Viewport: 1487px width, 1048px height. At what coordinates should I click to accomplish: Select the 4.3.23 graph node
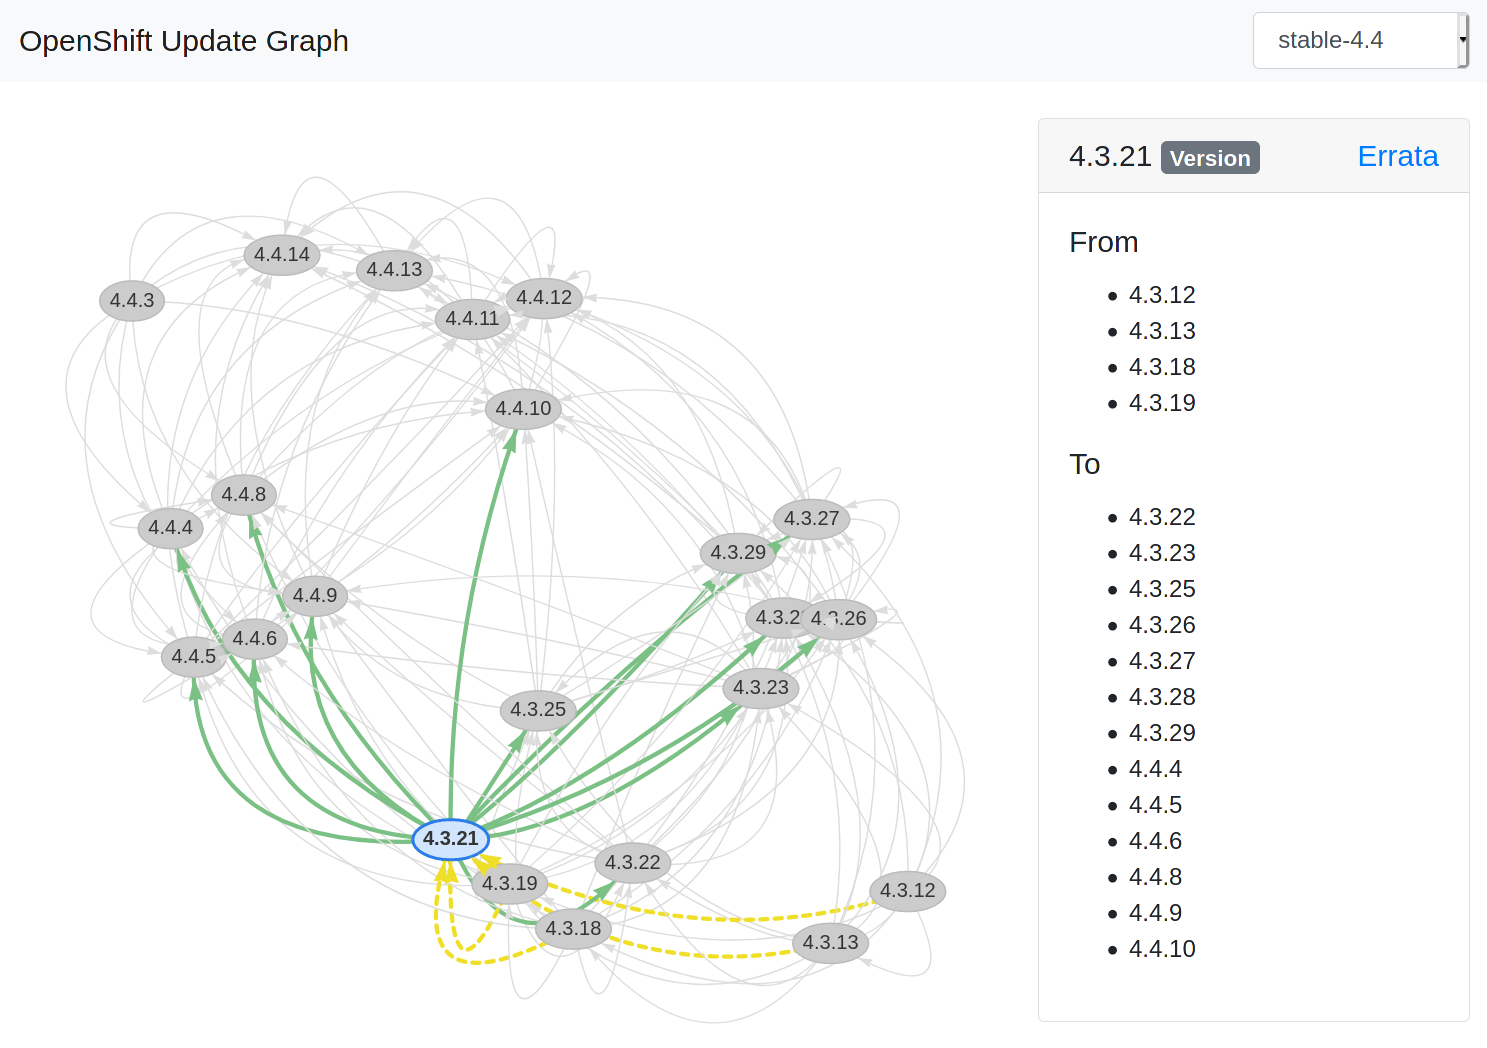click(x=761, y=688)
